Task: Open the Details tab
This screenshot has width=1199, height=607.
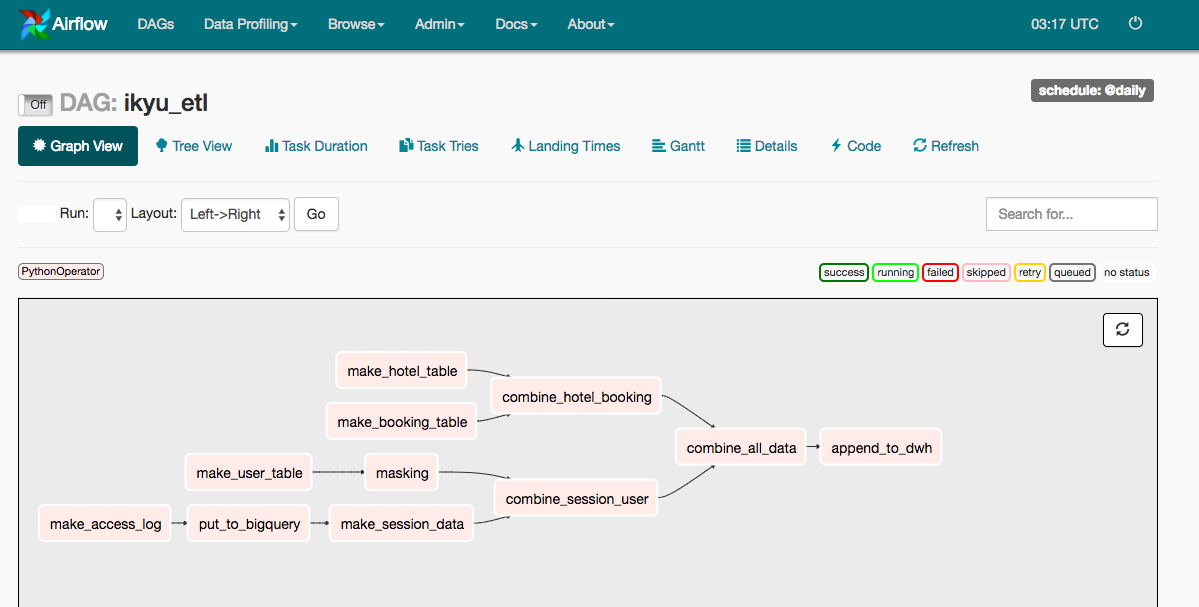Action: point(767,146)
